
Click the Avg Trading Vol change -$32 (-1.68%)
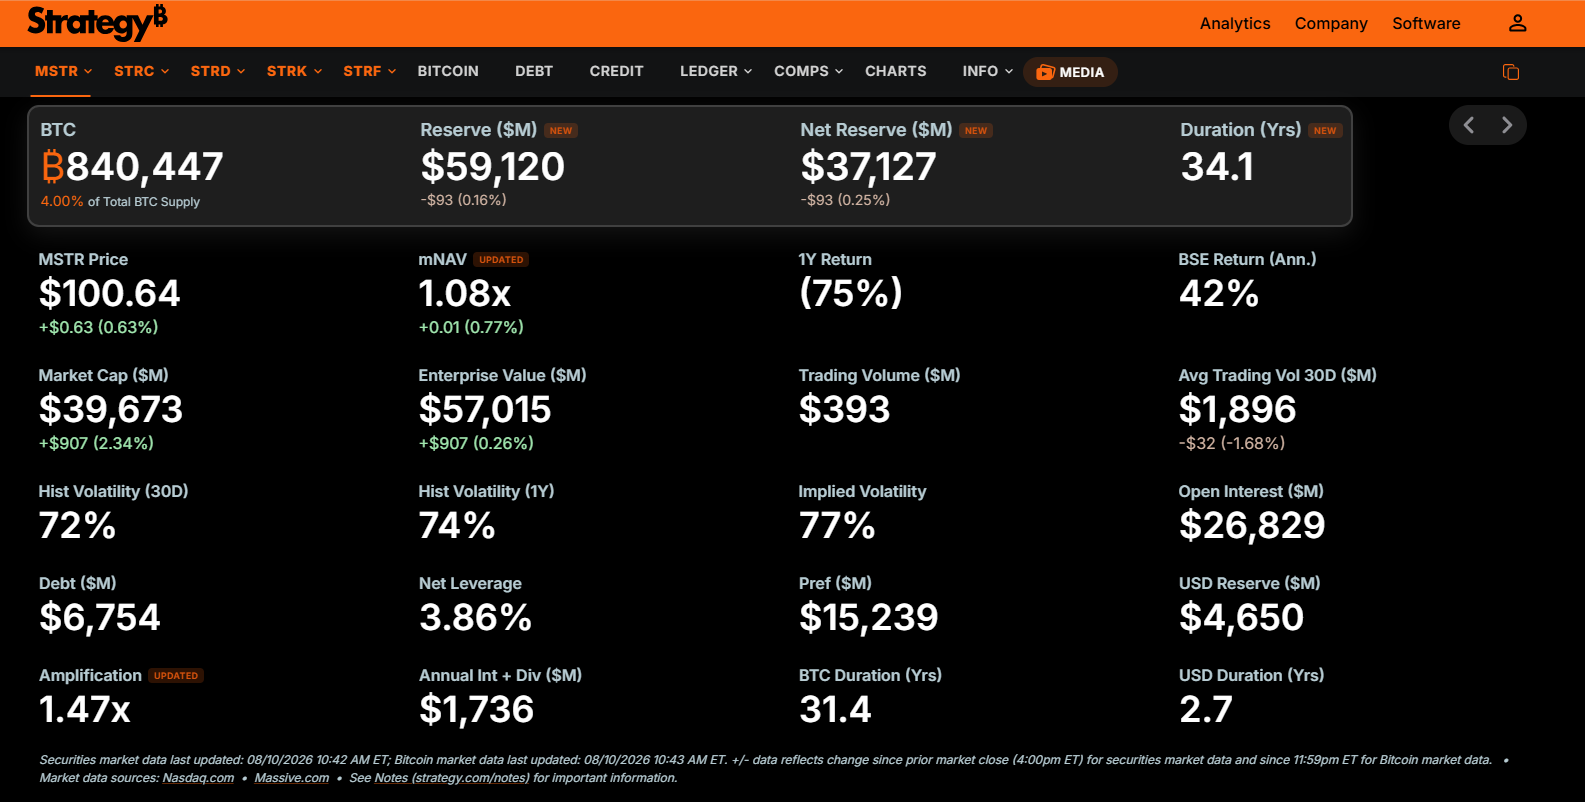click(x=1232, y=443)
